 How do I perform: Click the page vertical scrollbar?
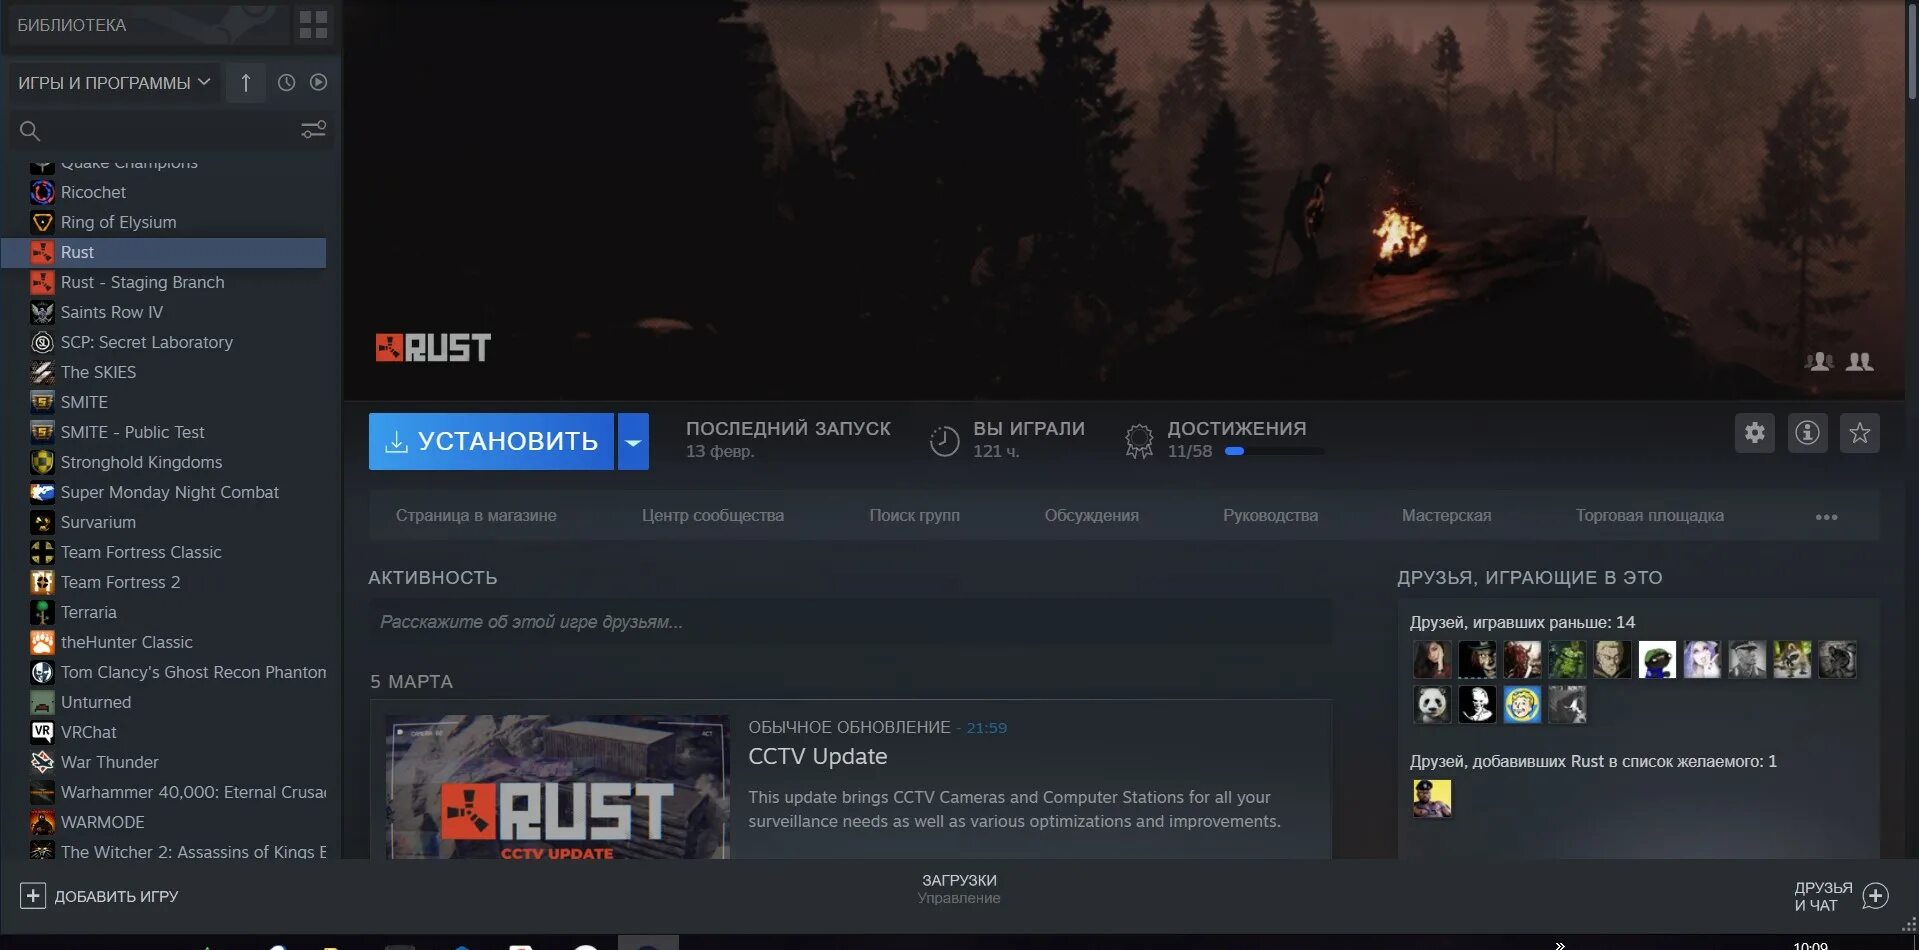[1912, 50]
